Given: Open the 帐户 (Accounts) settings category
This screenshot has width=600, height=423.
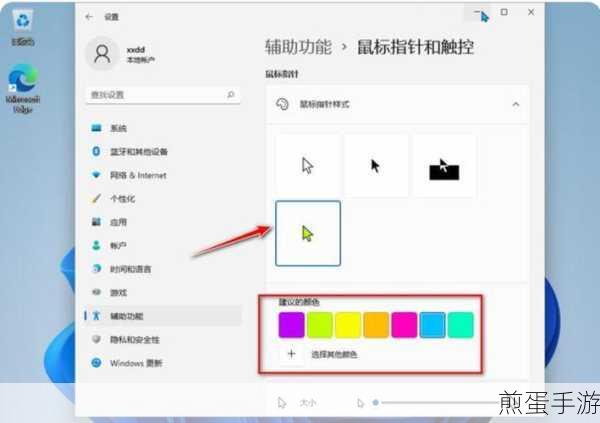Looking at the screenshot, I should 163,245.
